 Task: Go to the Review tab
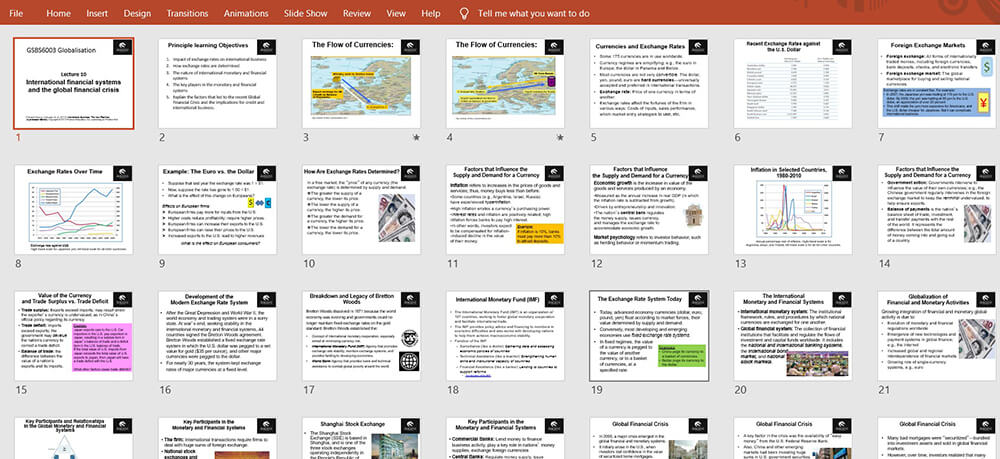[x=357, y=13]
